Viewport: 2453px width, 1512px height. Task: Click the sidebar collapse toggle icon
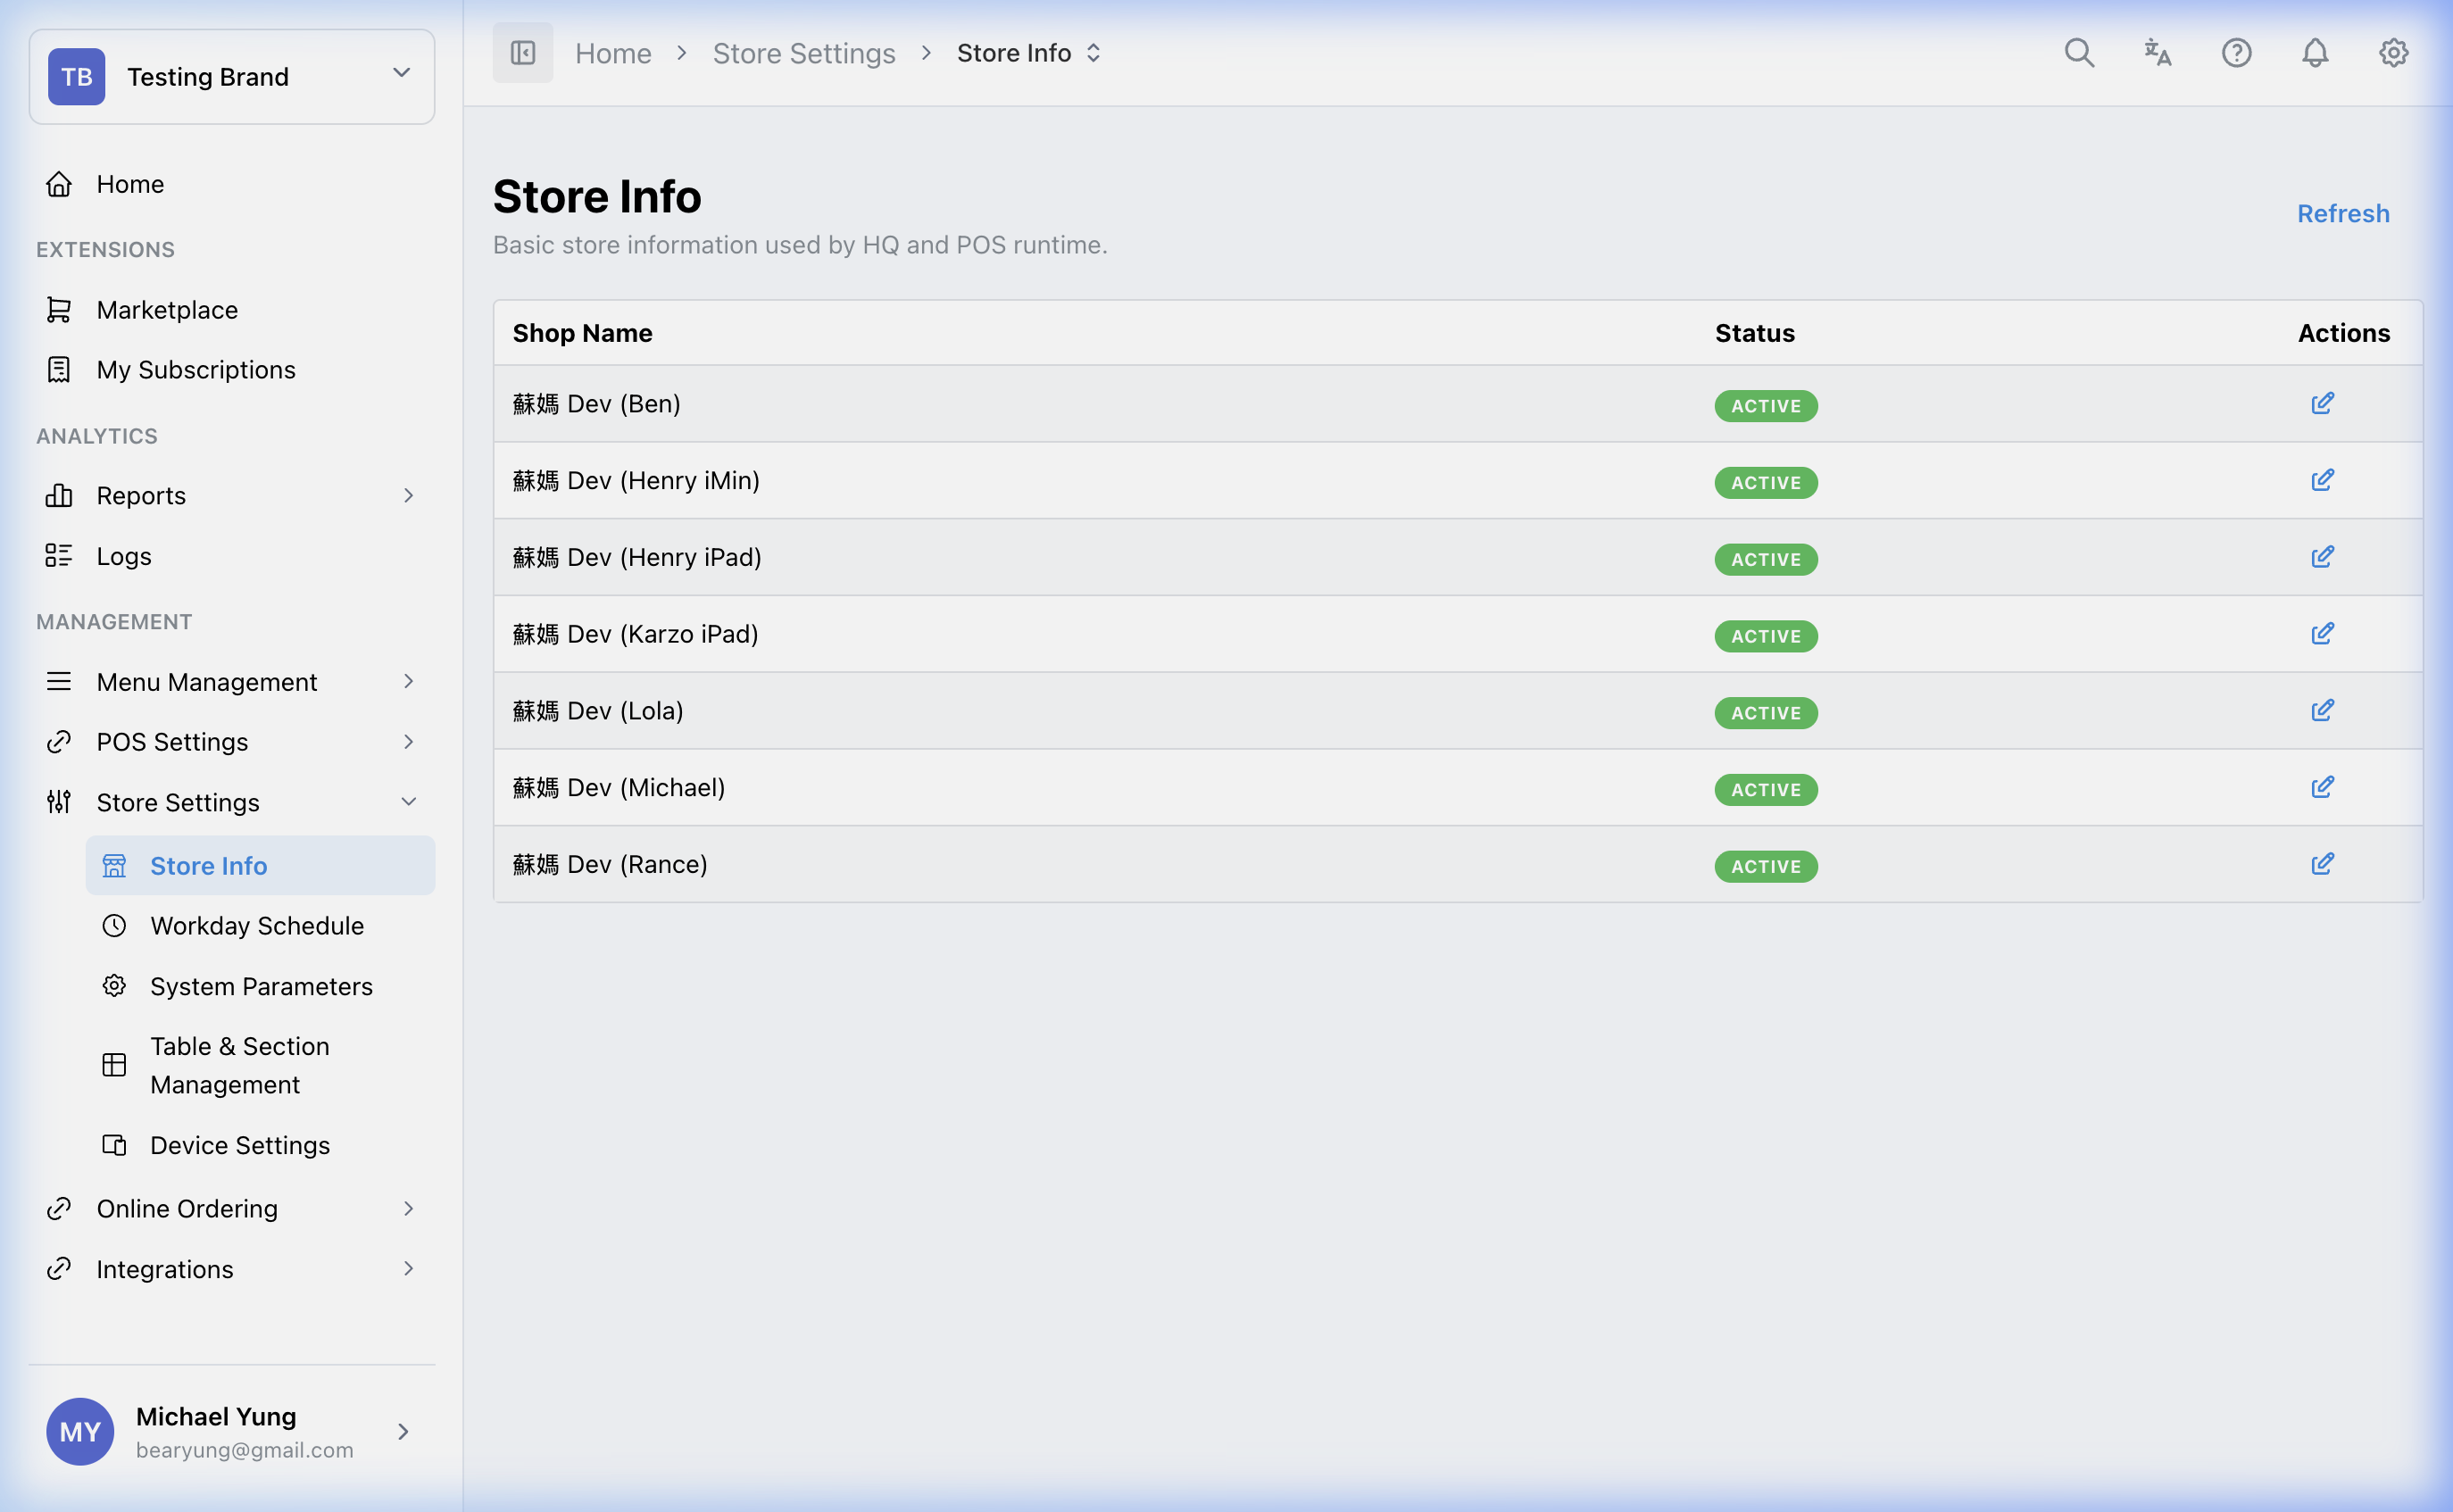pyautogui.click(x=522, y=53)
